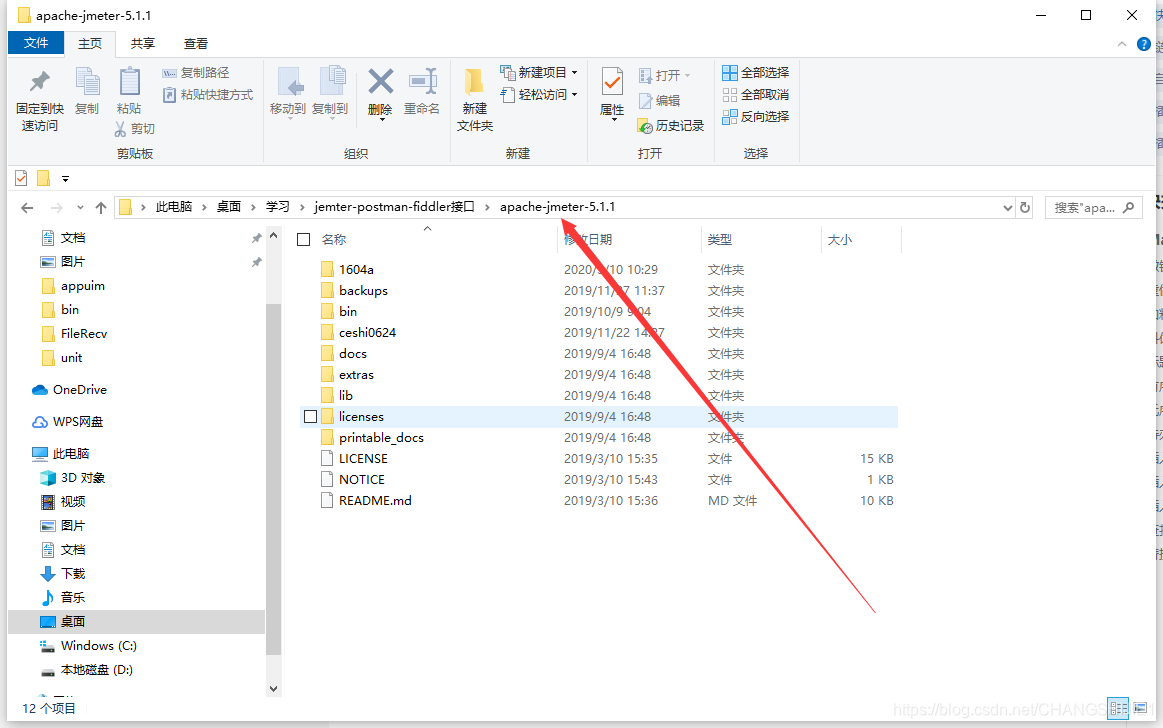
Task: Switch to details view icon in status bar
Action: pyautogui.click(x=1118, y=707)
